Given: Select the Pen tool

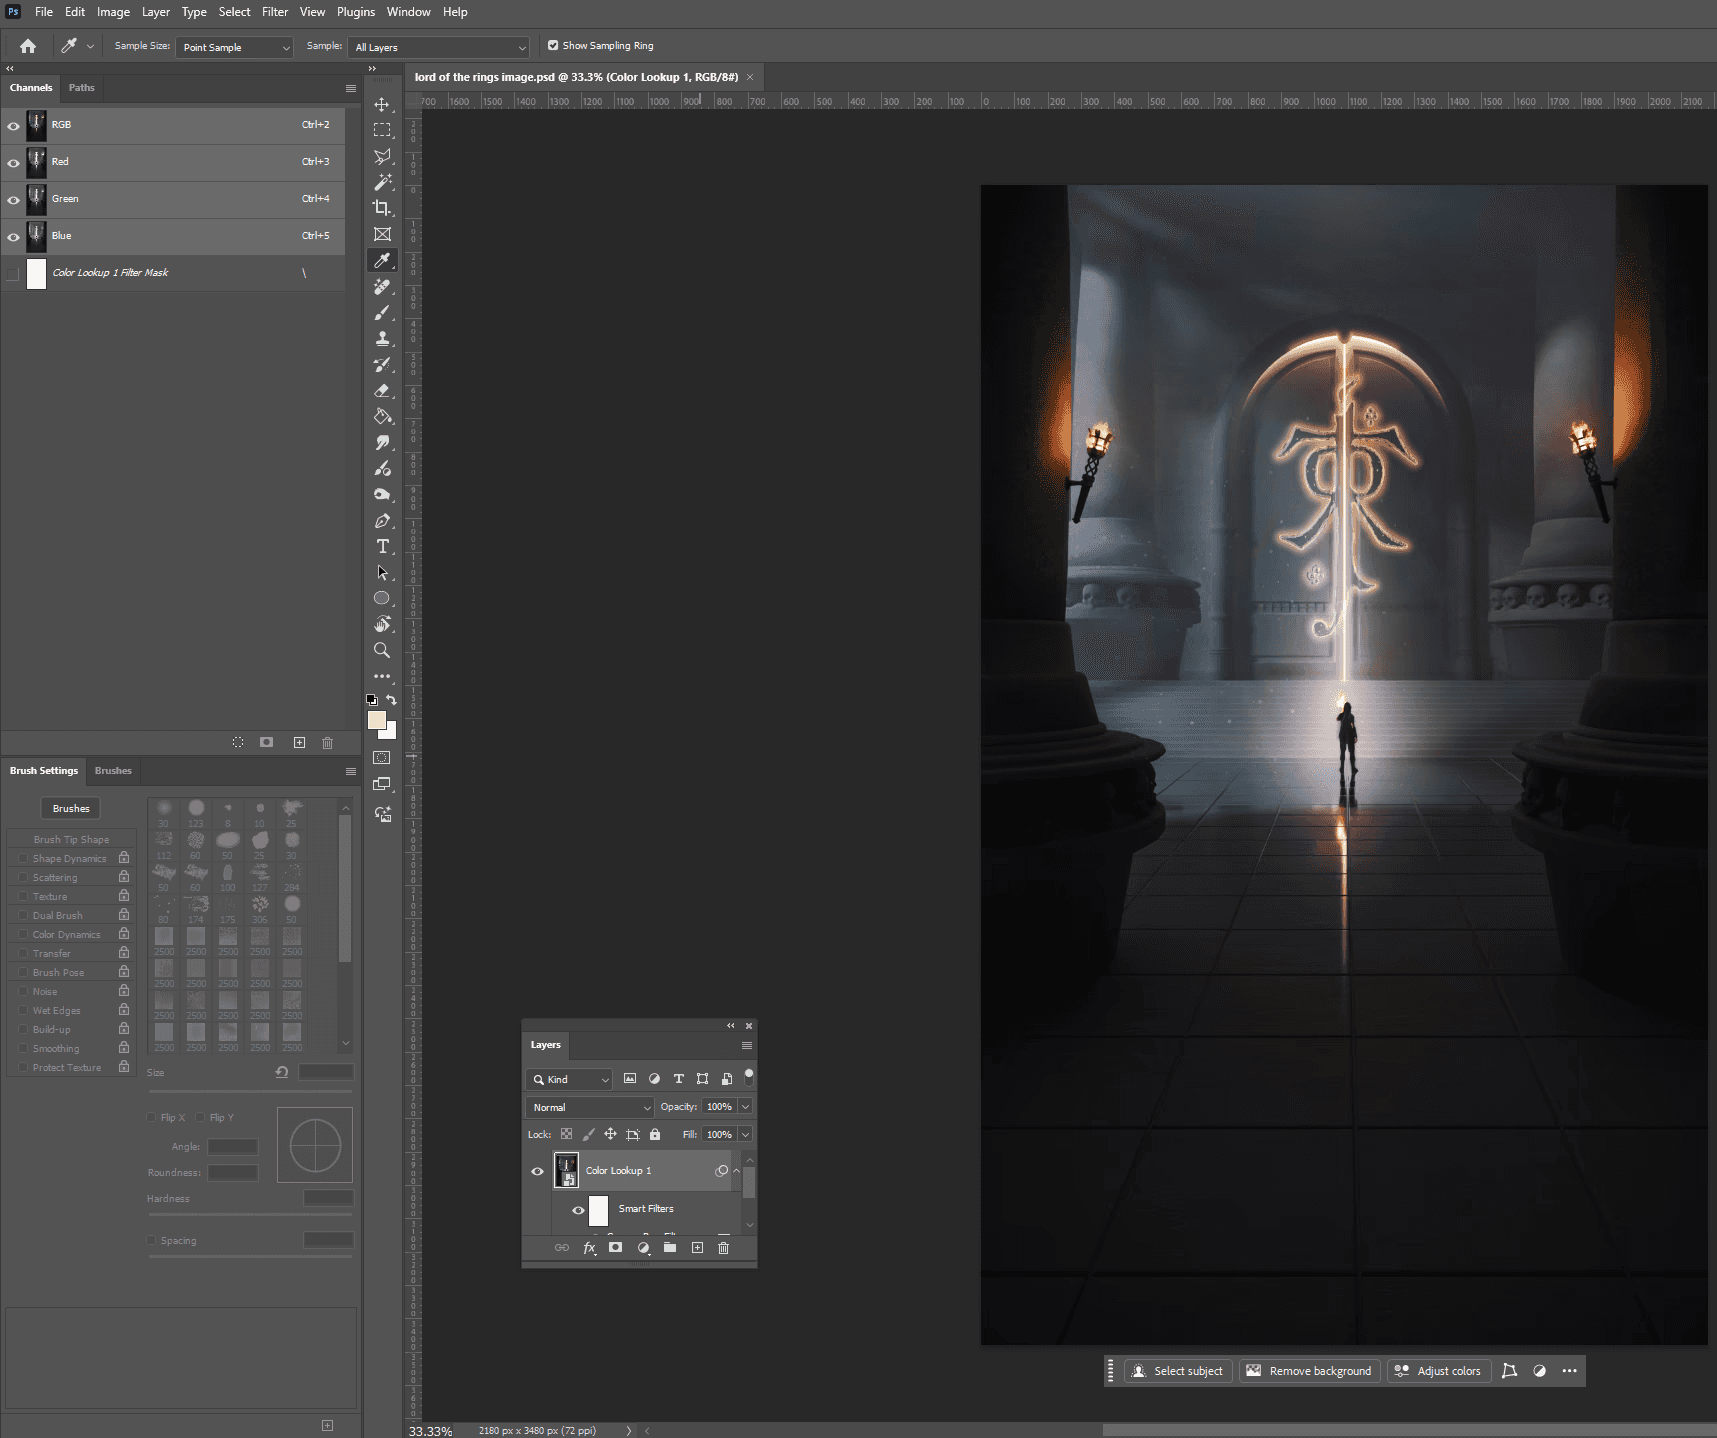Looking at the screenshot, I should click(382, 520).
